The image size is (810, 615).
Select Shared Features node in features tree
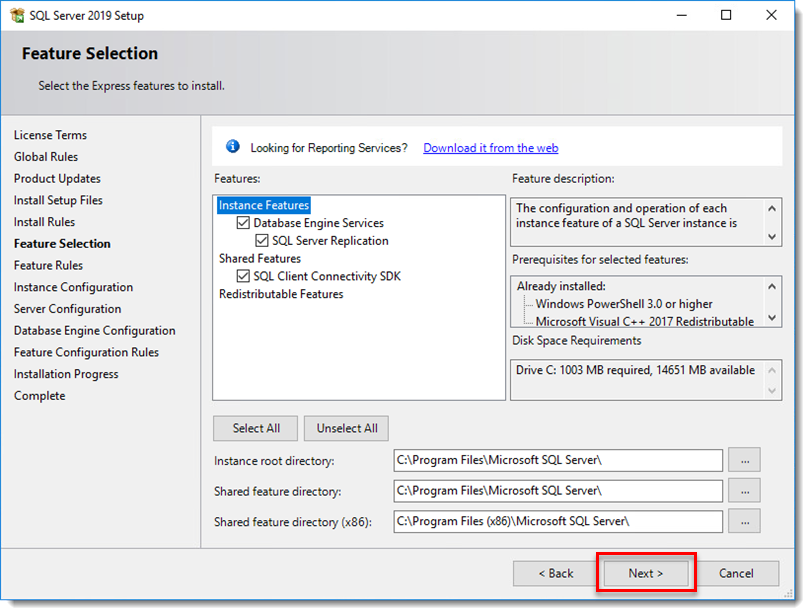(x=259, y=258)
